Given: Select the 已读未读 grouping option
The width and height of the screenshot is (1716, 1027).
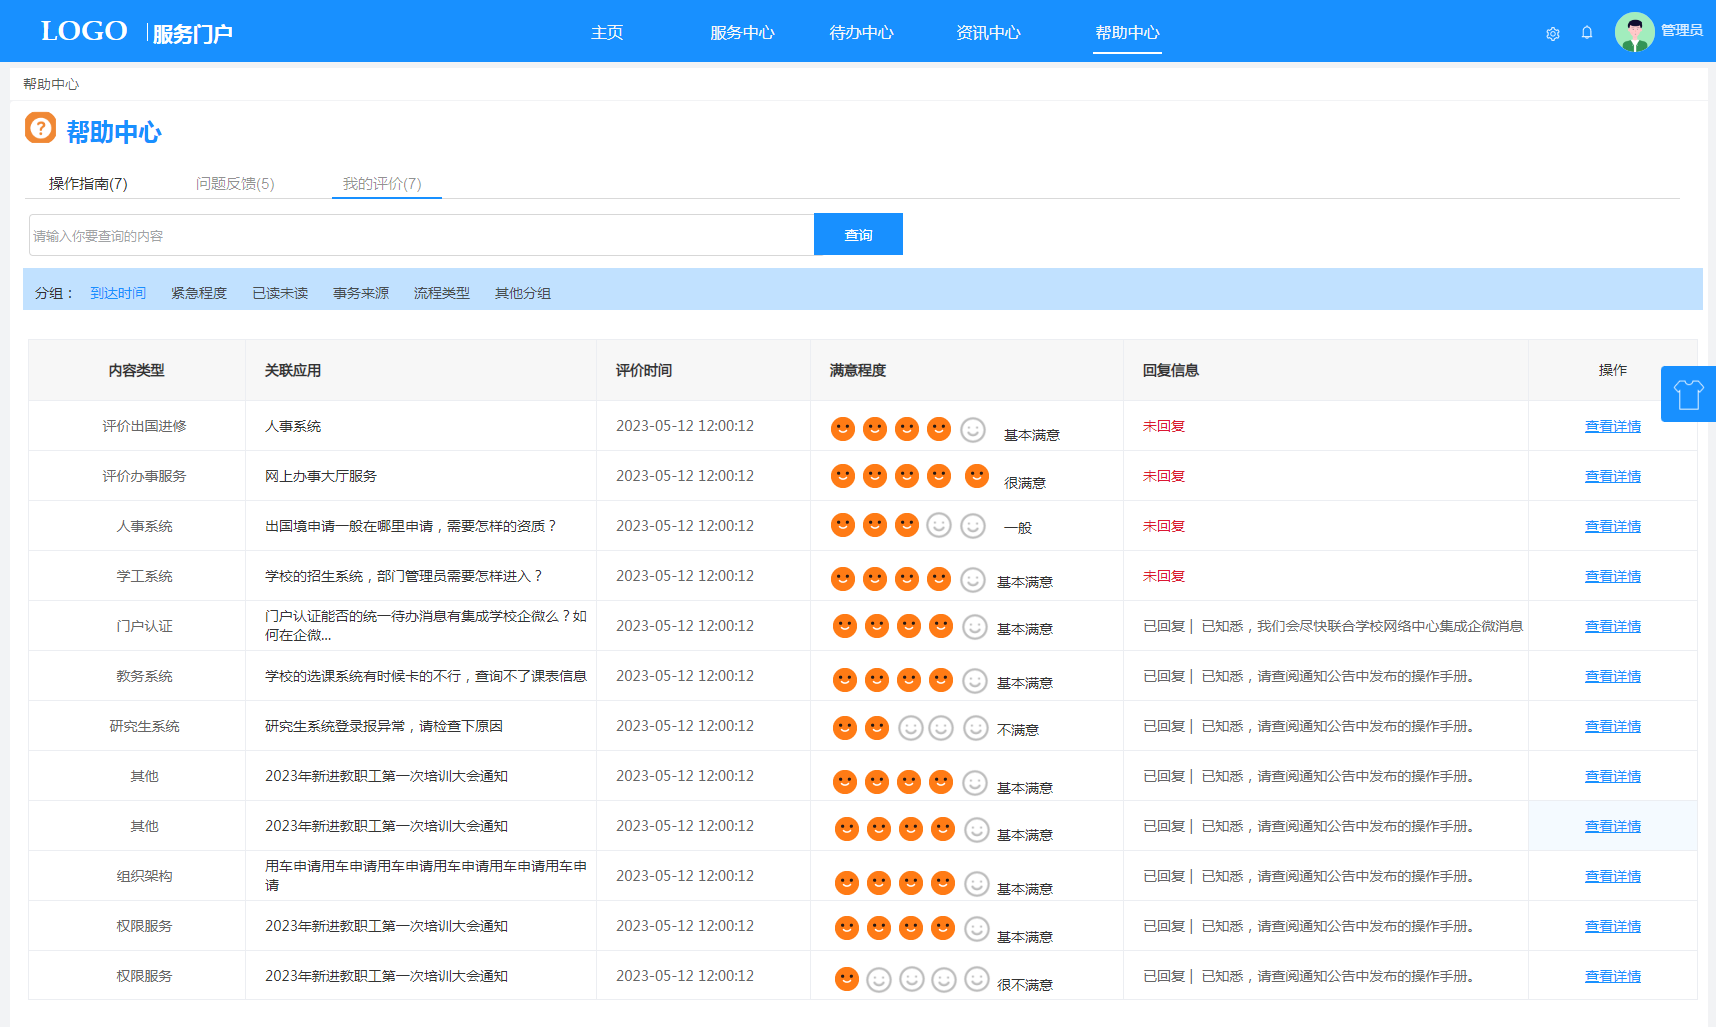Looking at the screenshot, I should tap(280, 293).
